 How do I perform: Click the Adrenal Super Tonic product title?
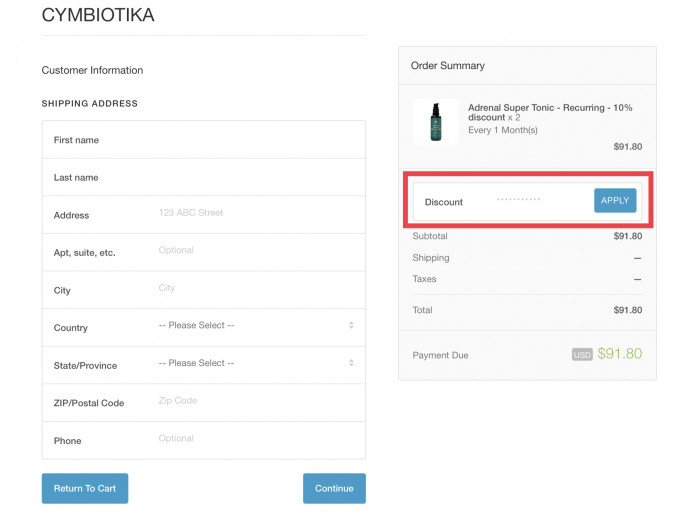550,113
